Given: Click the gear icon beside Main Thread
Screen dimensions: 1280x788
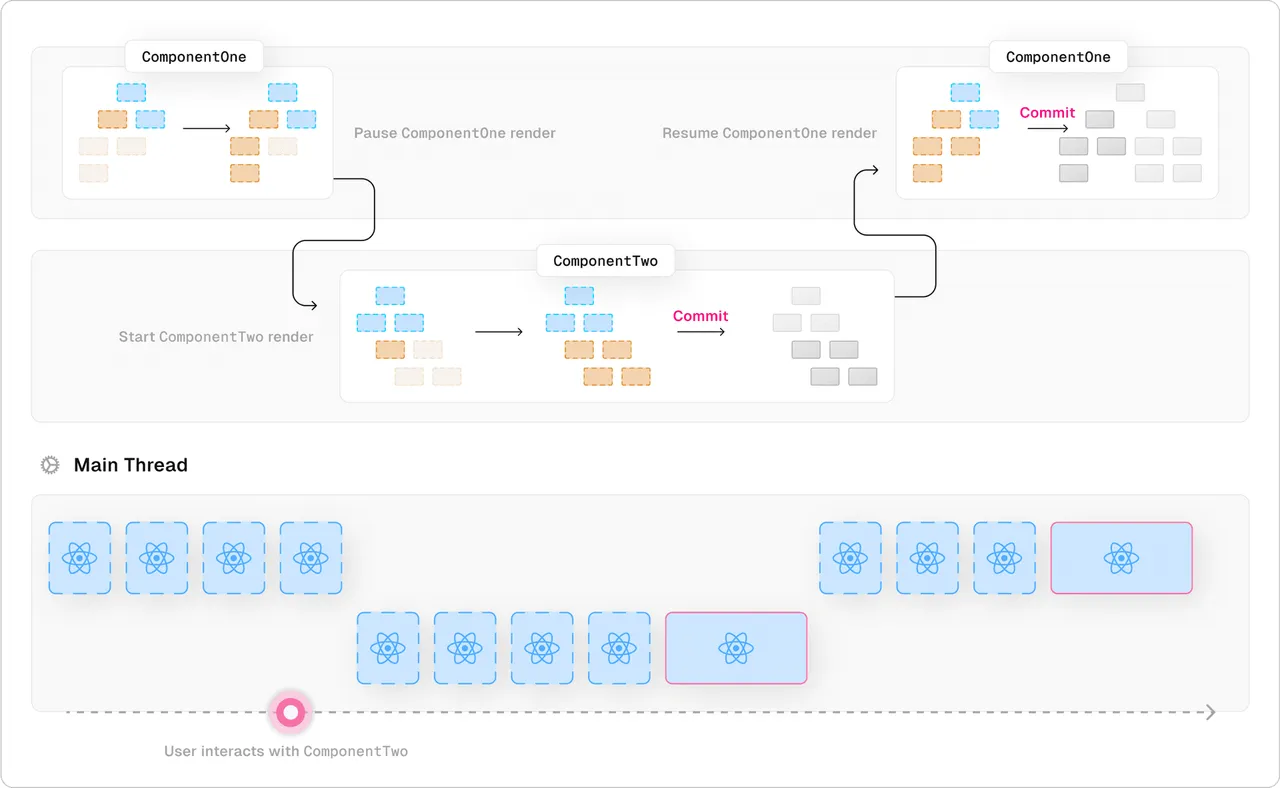Looking at the screenshot, I should [49, 465].
